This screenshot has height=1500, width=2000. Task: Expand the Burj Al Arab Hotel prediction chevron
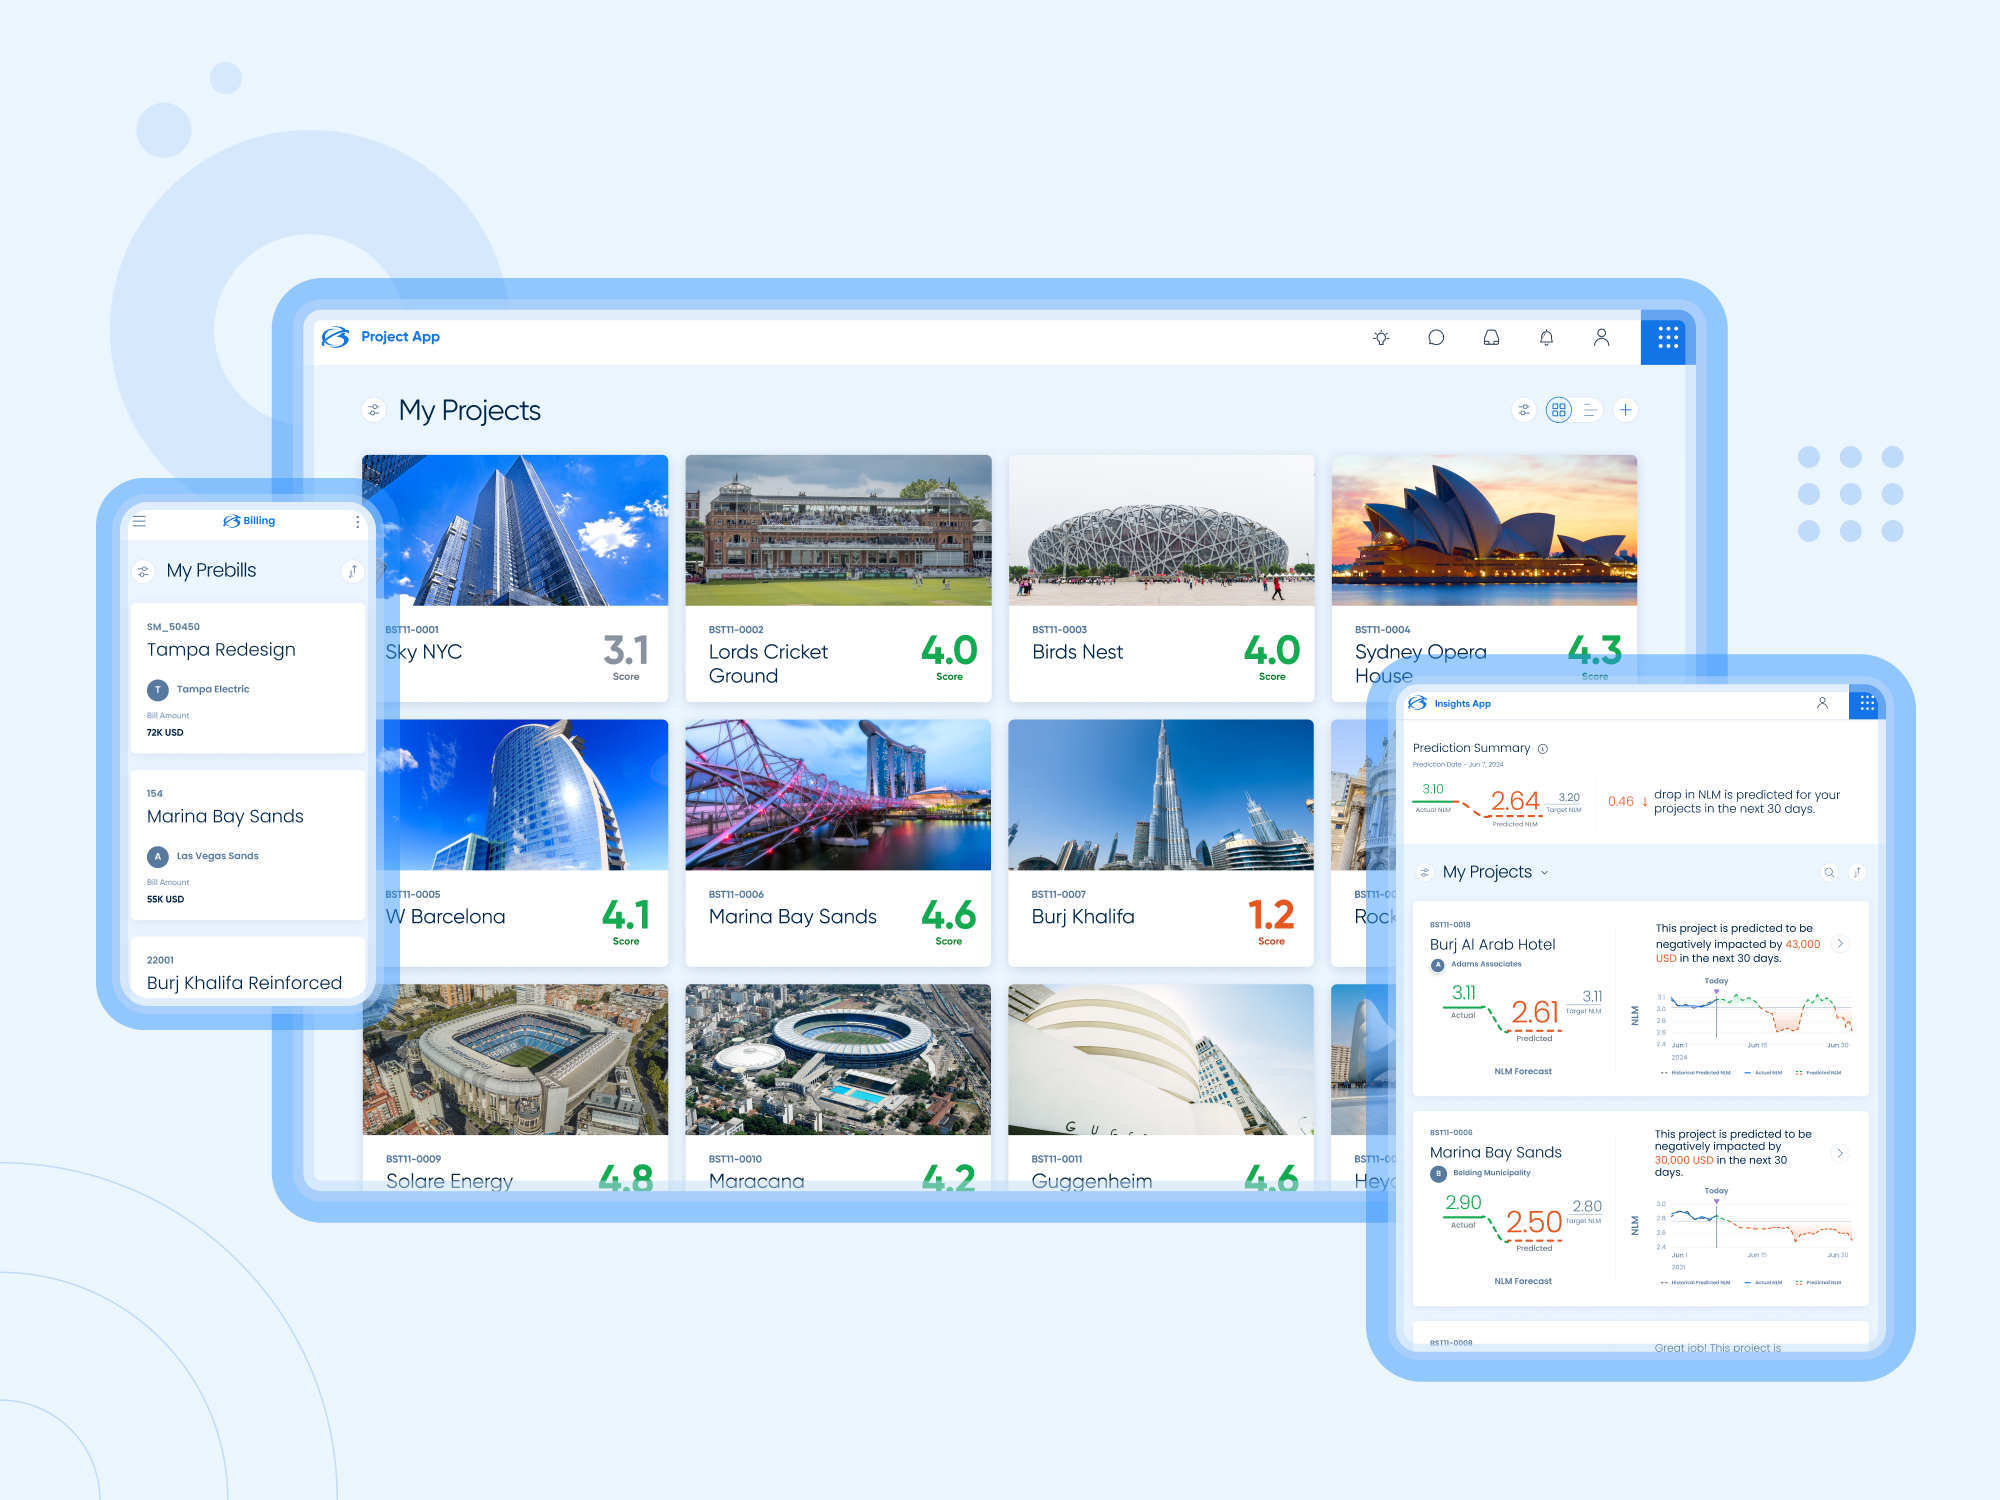point(1839,943)
